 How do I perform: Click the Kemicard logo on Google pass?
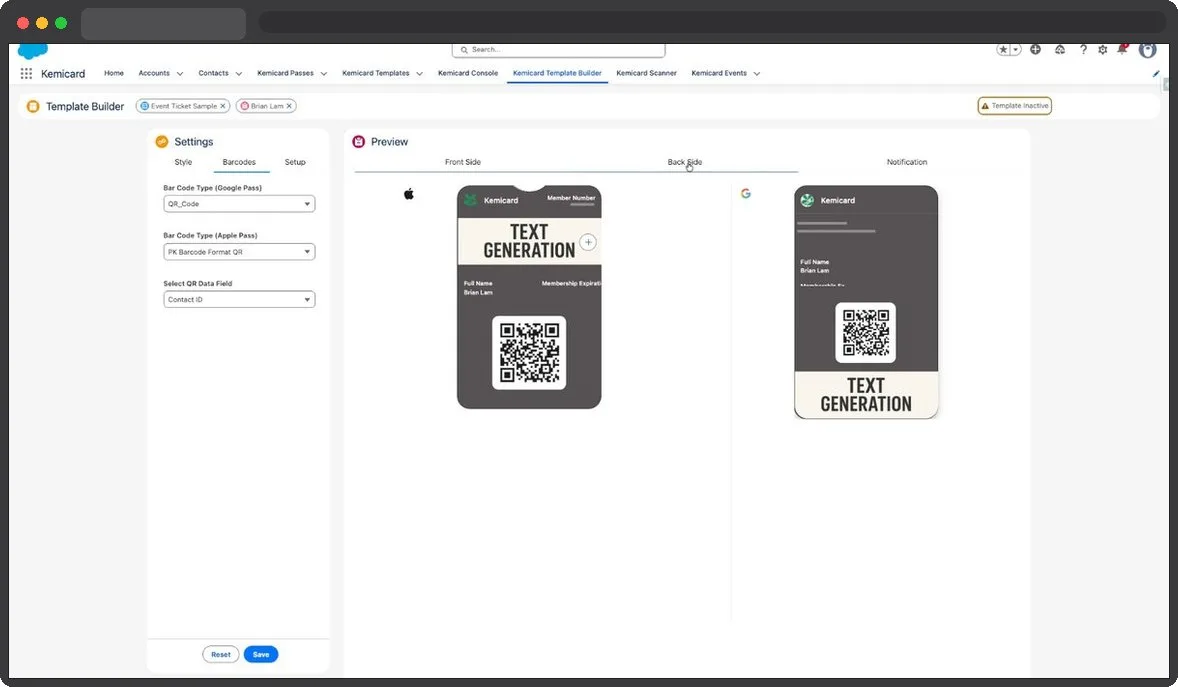807,200
